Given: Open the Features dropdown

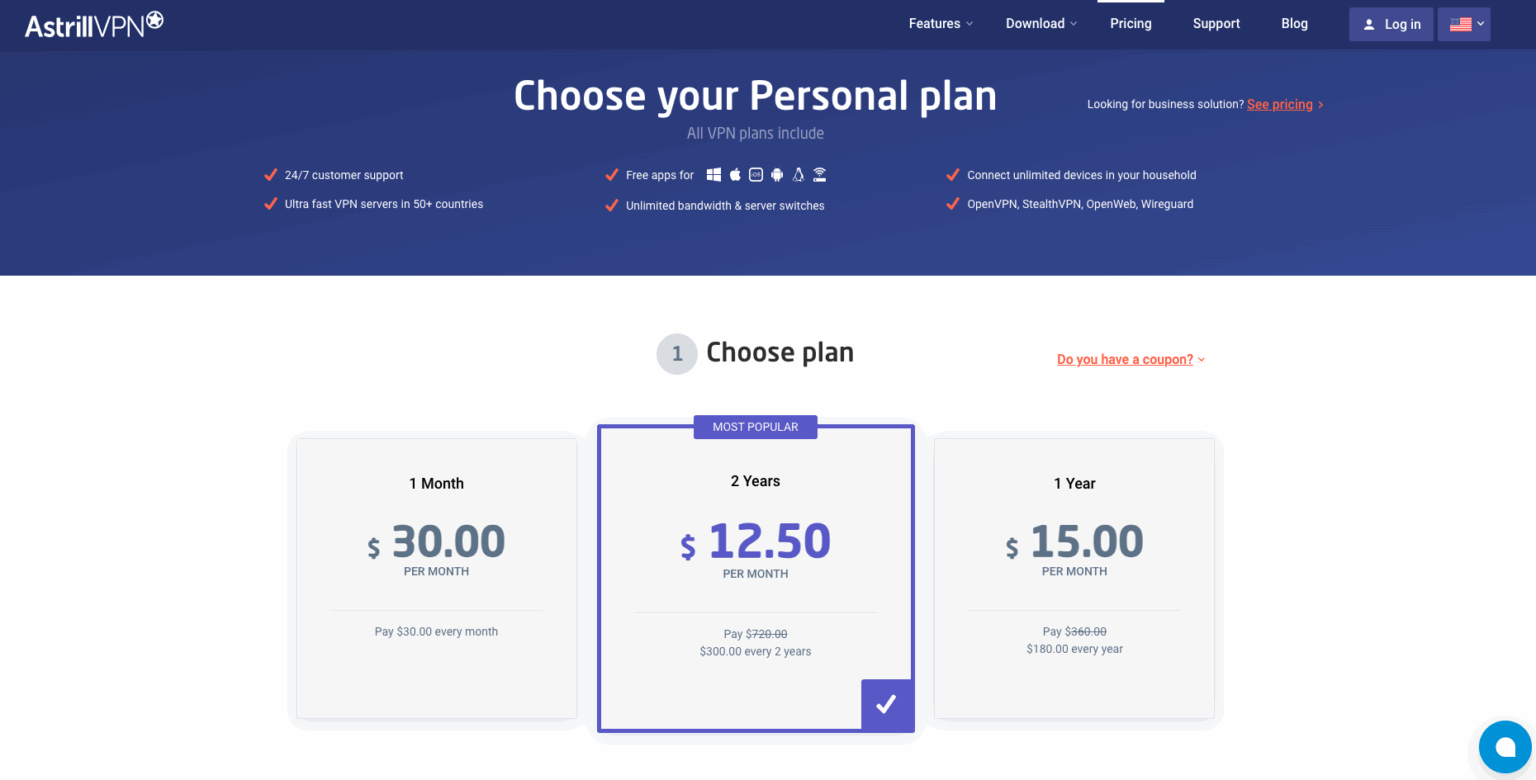Looking at the screenshot, I should (934, 23).
